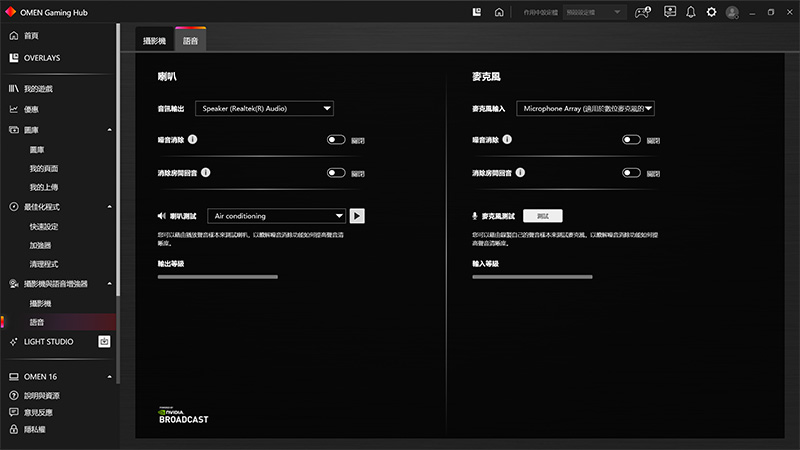Viewport: 800px width, 450px height.
Task: Select 加強器 in sidebar
Action: pos(40,245)
